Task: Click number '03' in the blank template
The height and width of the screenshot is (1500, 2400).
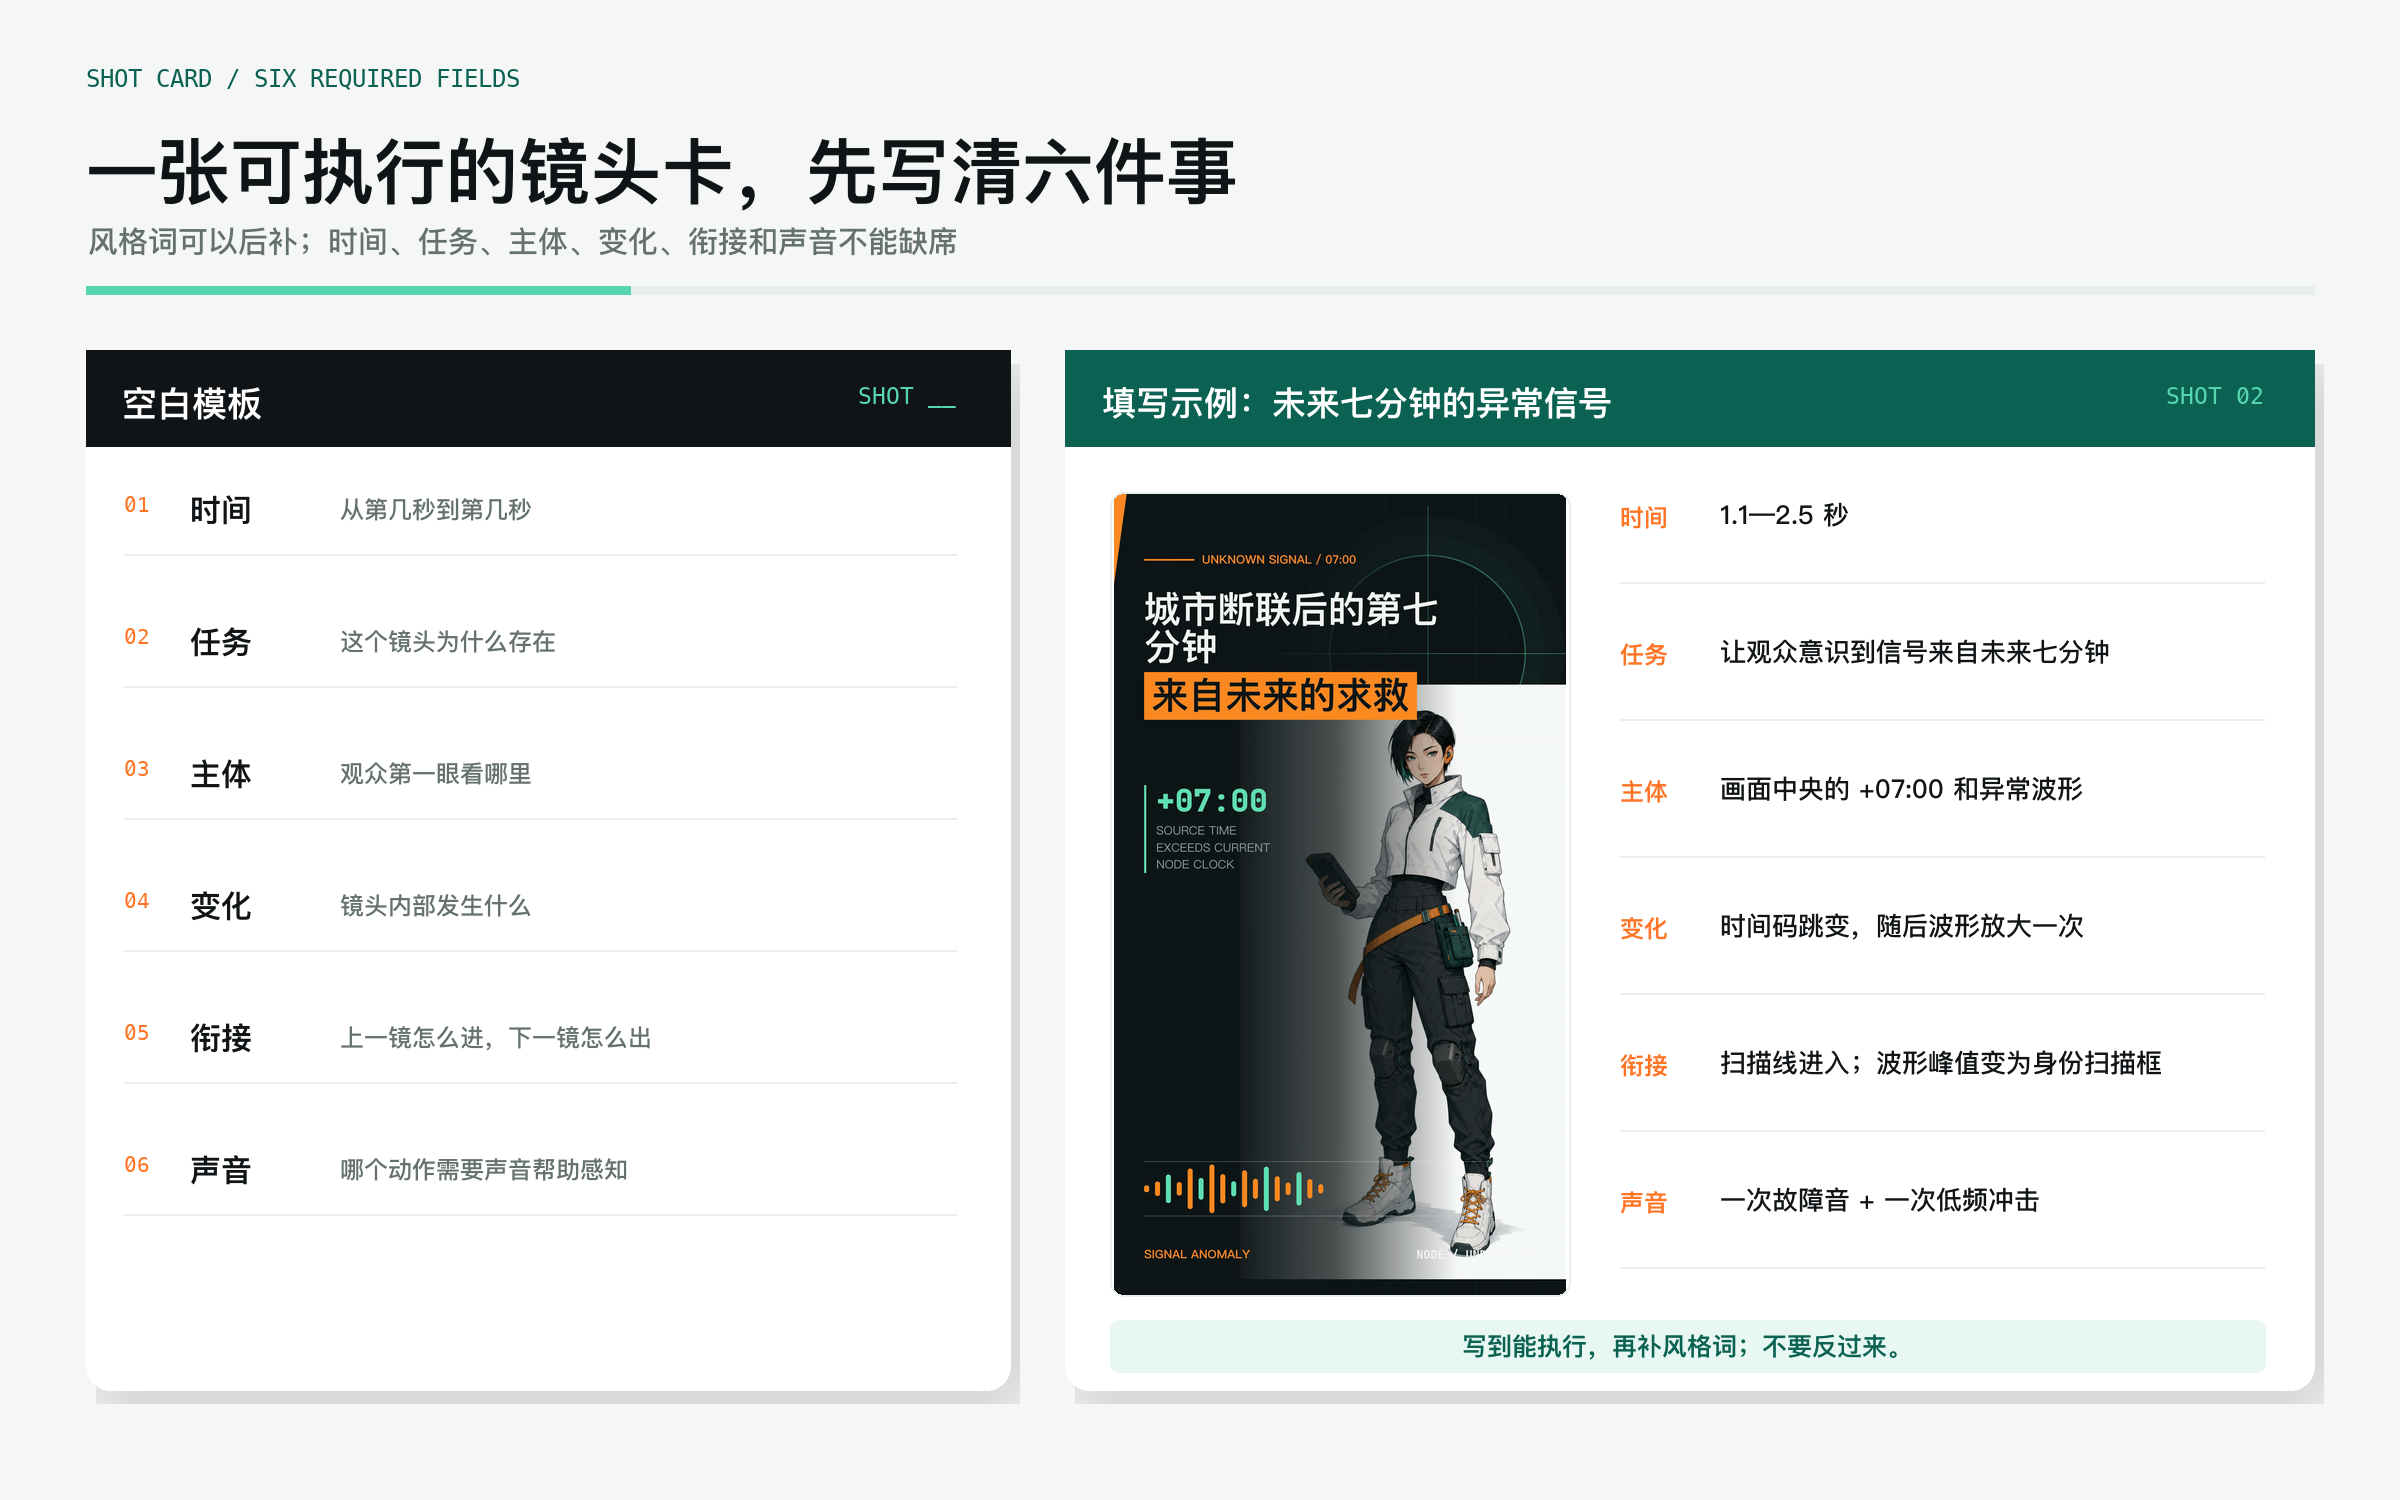Action: pos(137,769)
